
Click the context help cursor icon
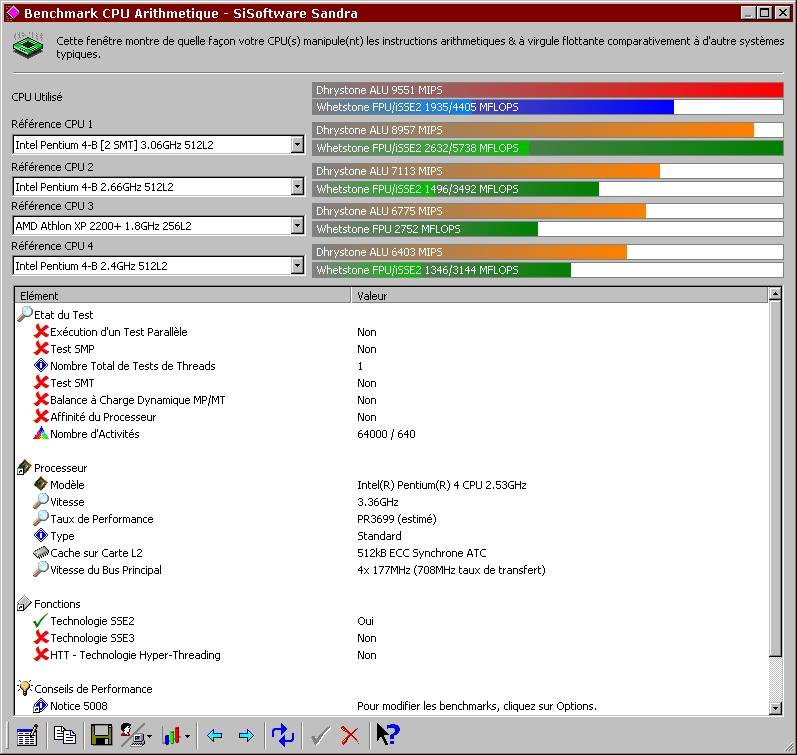(x=388, y=735)
